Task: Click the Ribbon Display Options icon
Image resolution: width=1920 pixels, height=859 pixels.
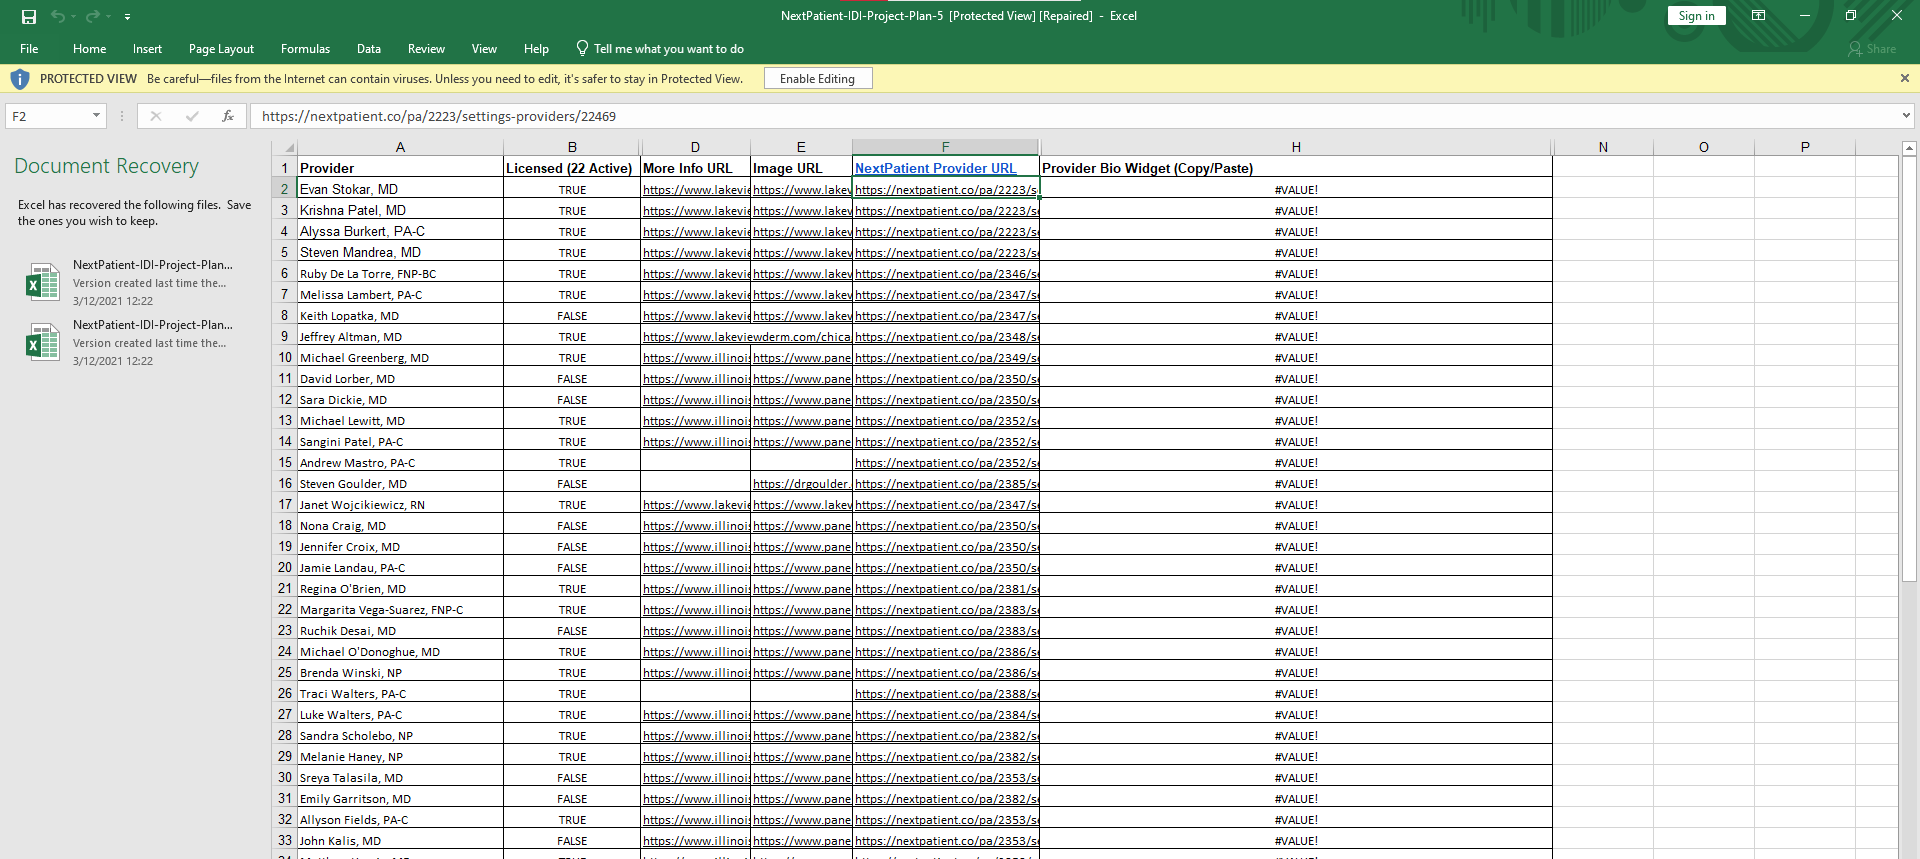Action: [x=1758, y=16]
